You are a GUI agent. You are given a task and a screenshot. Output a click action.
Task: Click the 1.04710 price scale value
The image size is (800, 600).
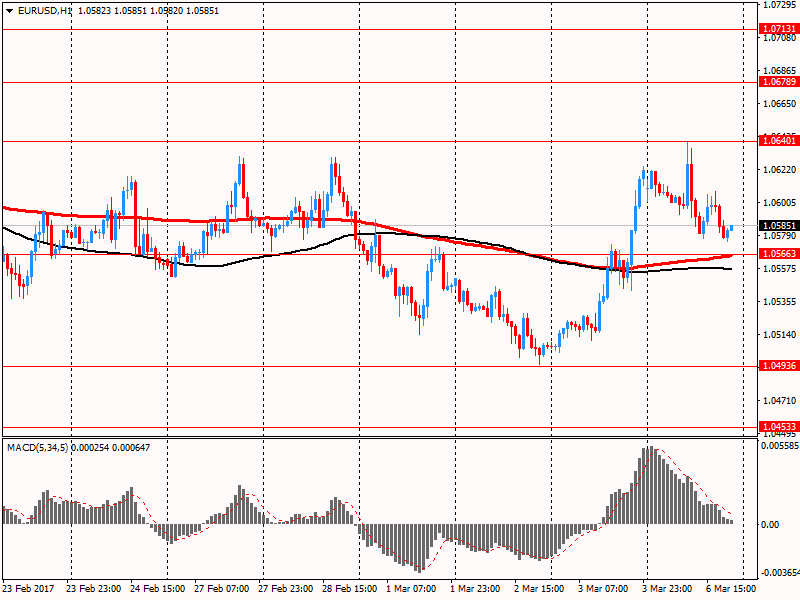779,401
